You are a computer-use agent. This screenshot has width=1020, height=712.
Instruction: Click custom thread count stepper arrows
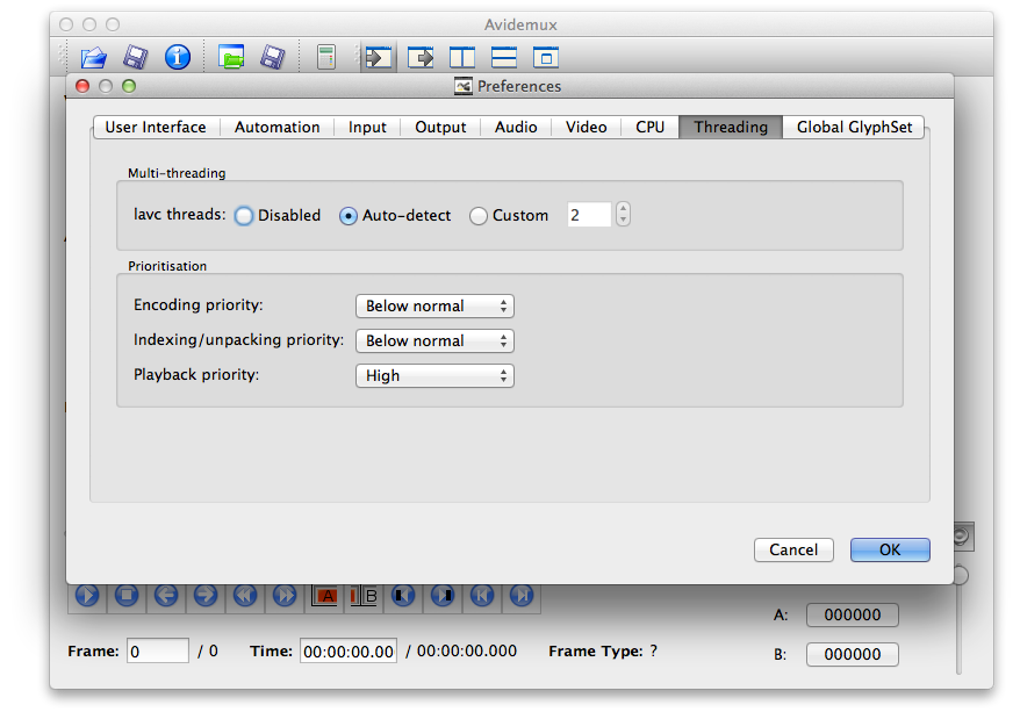click(623, 215)
